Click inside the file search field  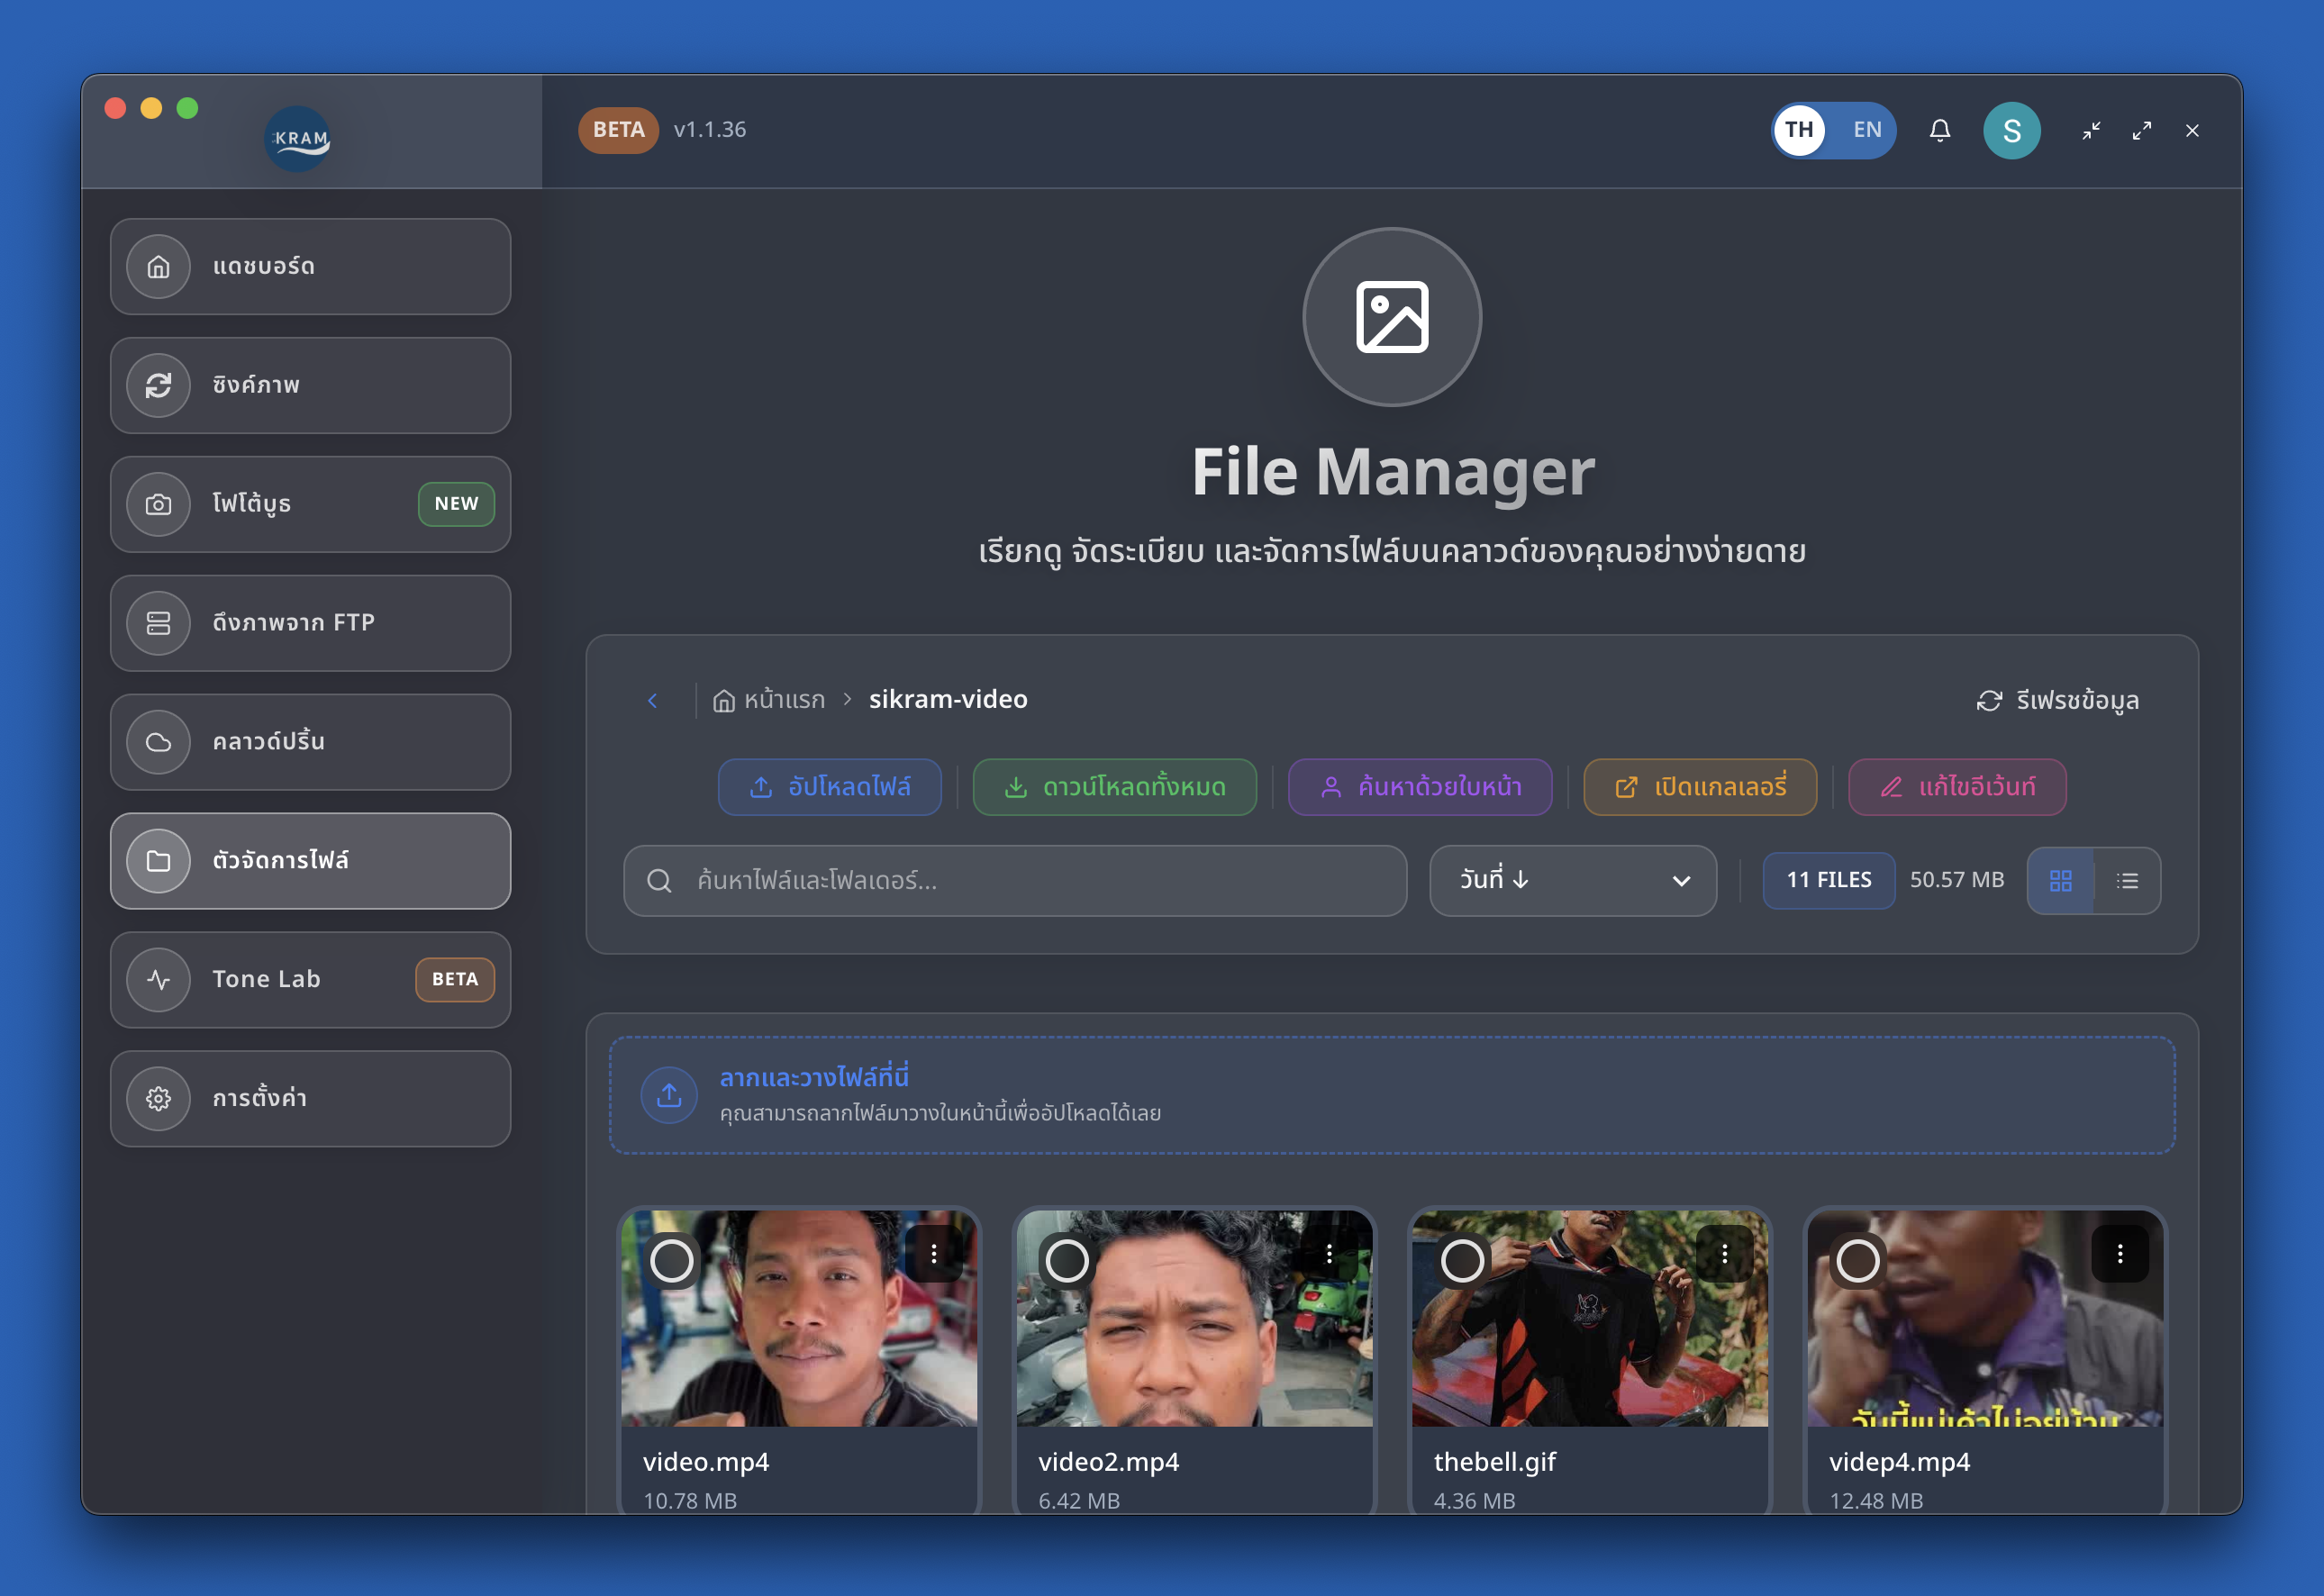pyautogui.click(x=1014, y=881)
